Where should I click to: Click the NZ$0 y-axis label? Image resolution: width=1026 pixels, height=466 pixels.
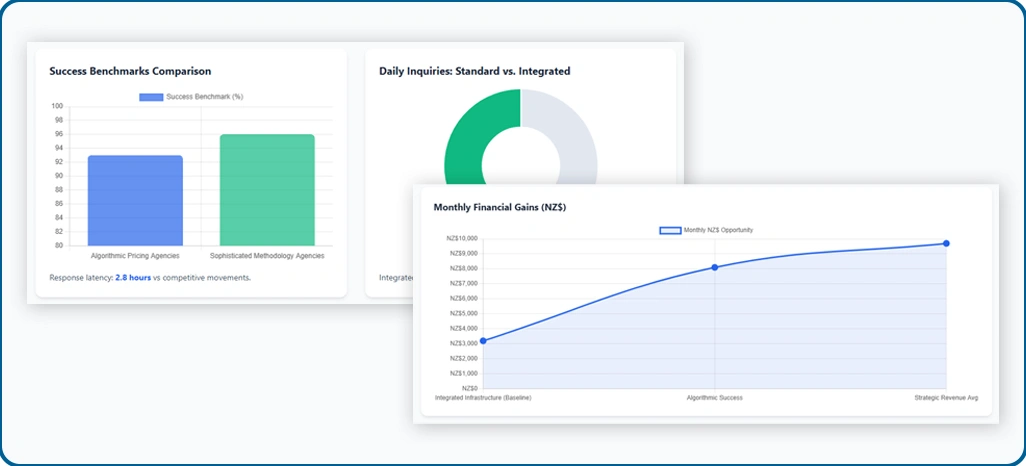pyautogui.click(x=470, y=389)
